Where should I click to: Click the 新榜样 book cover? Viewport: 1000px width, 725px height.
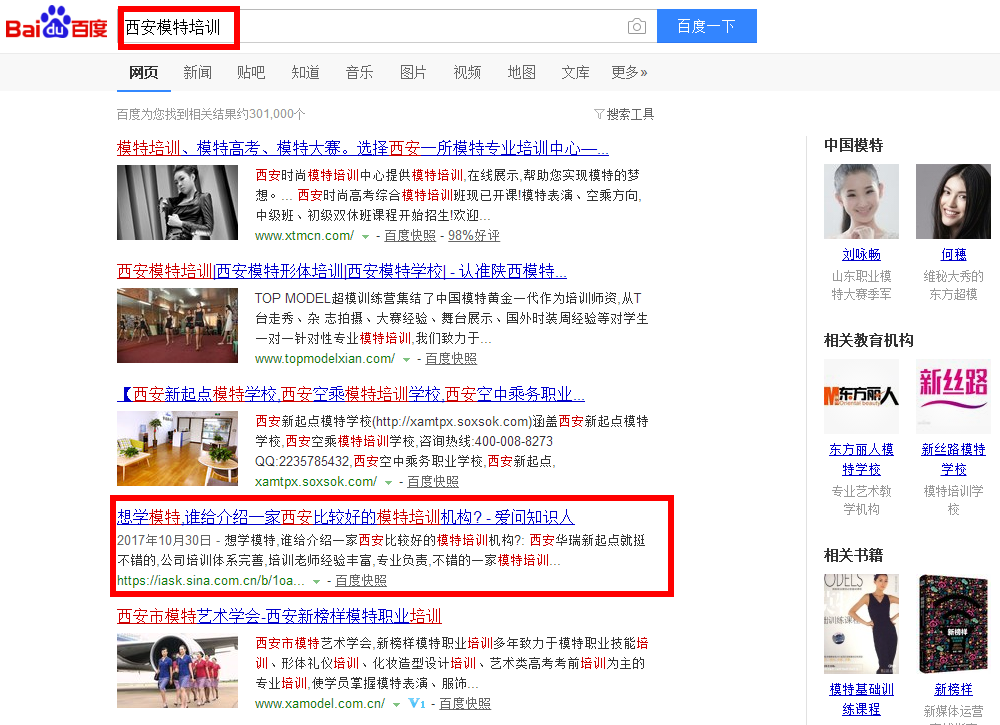953,624
